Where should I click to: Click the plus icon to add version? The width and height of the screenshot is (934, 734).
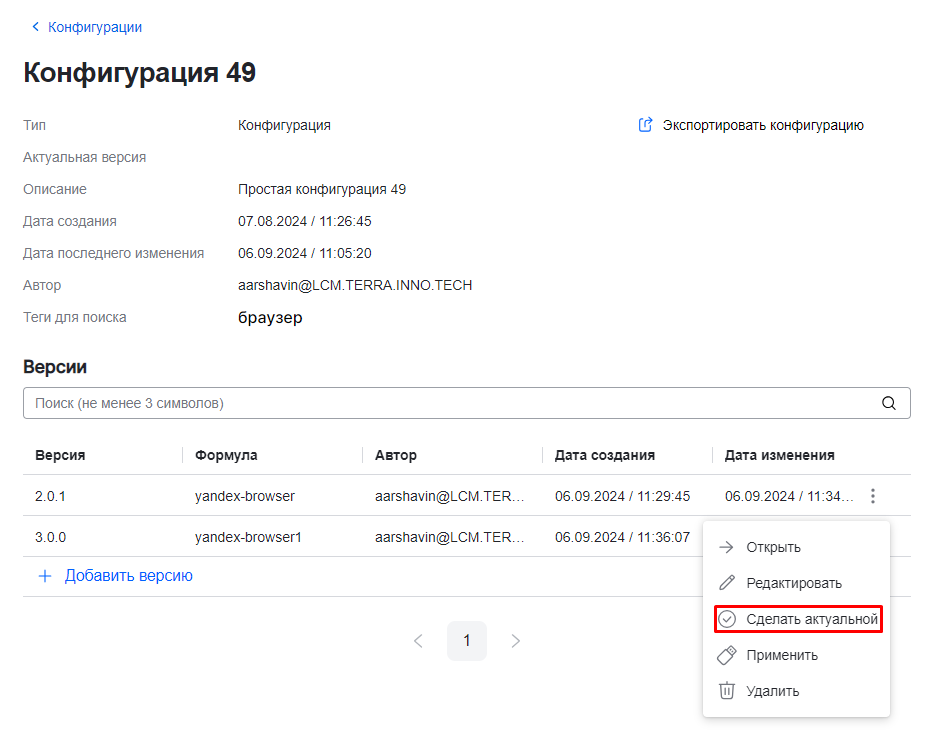[x=44, y=576]
